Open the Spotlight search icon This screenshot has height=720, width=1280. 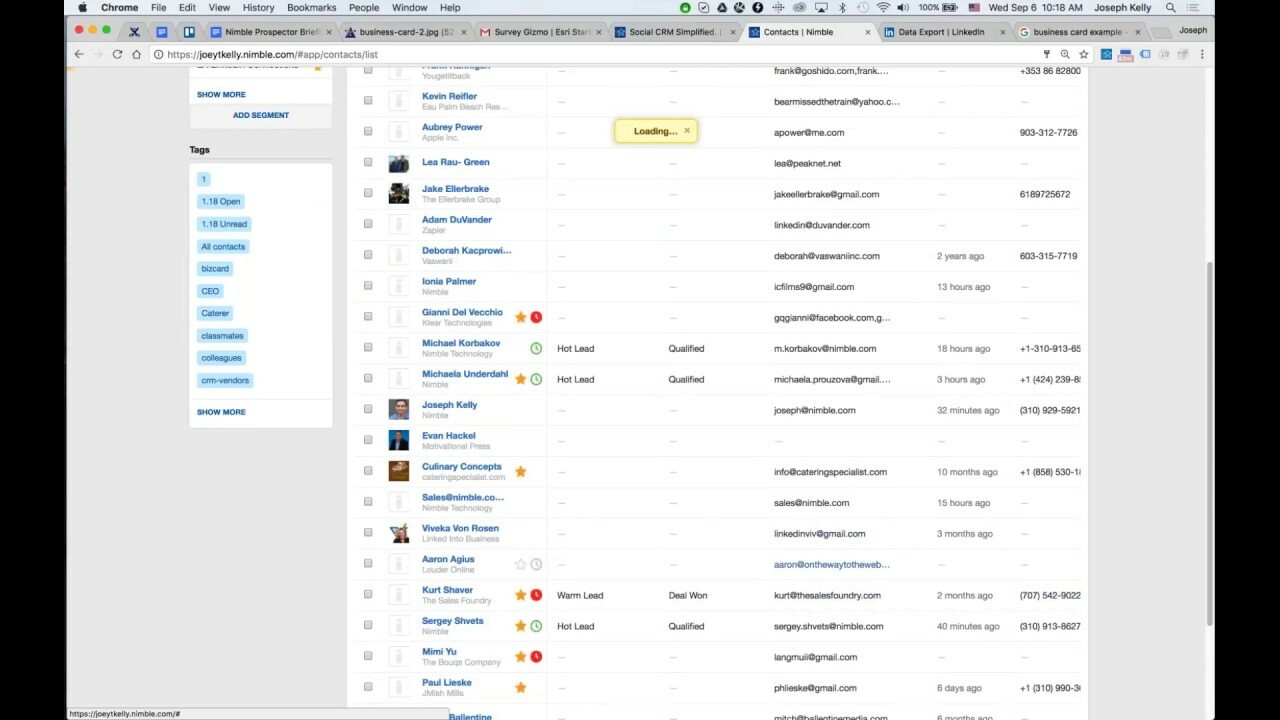coord(1169,8)
